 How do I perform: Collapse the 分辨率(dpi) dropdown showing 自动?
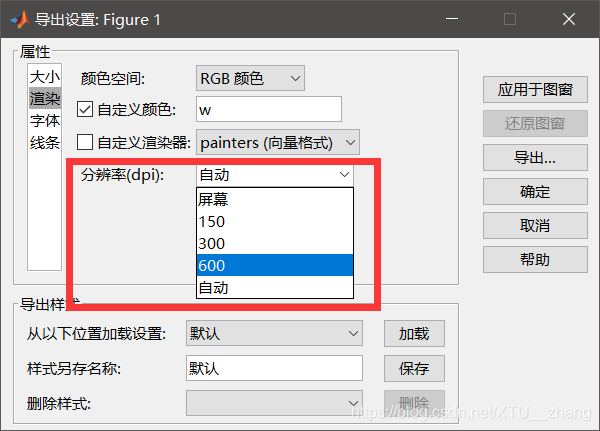[275, 175]
